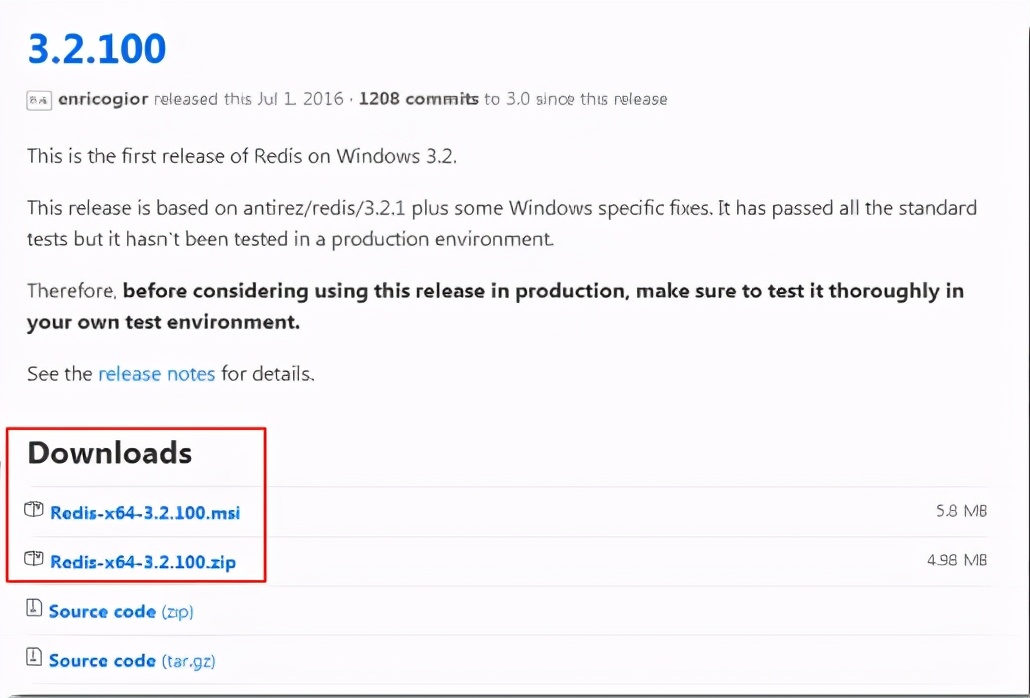Click the 5.8 MB file size label
Screen dimensions: 1030x698
point(960,511)
